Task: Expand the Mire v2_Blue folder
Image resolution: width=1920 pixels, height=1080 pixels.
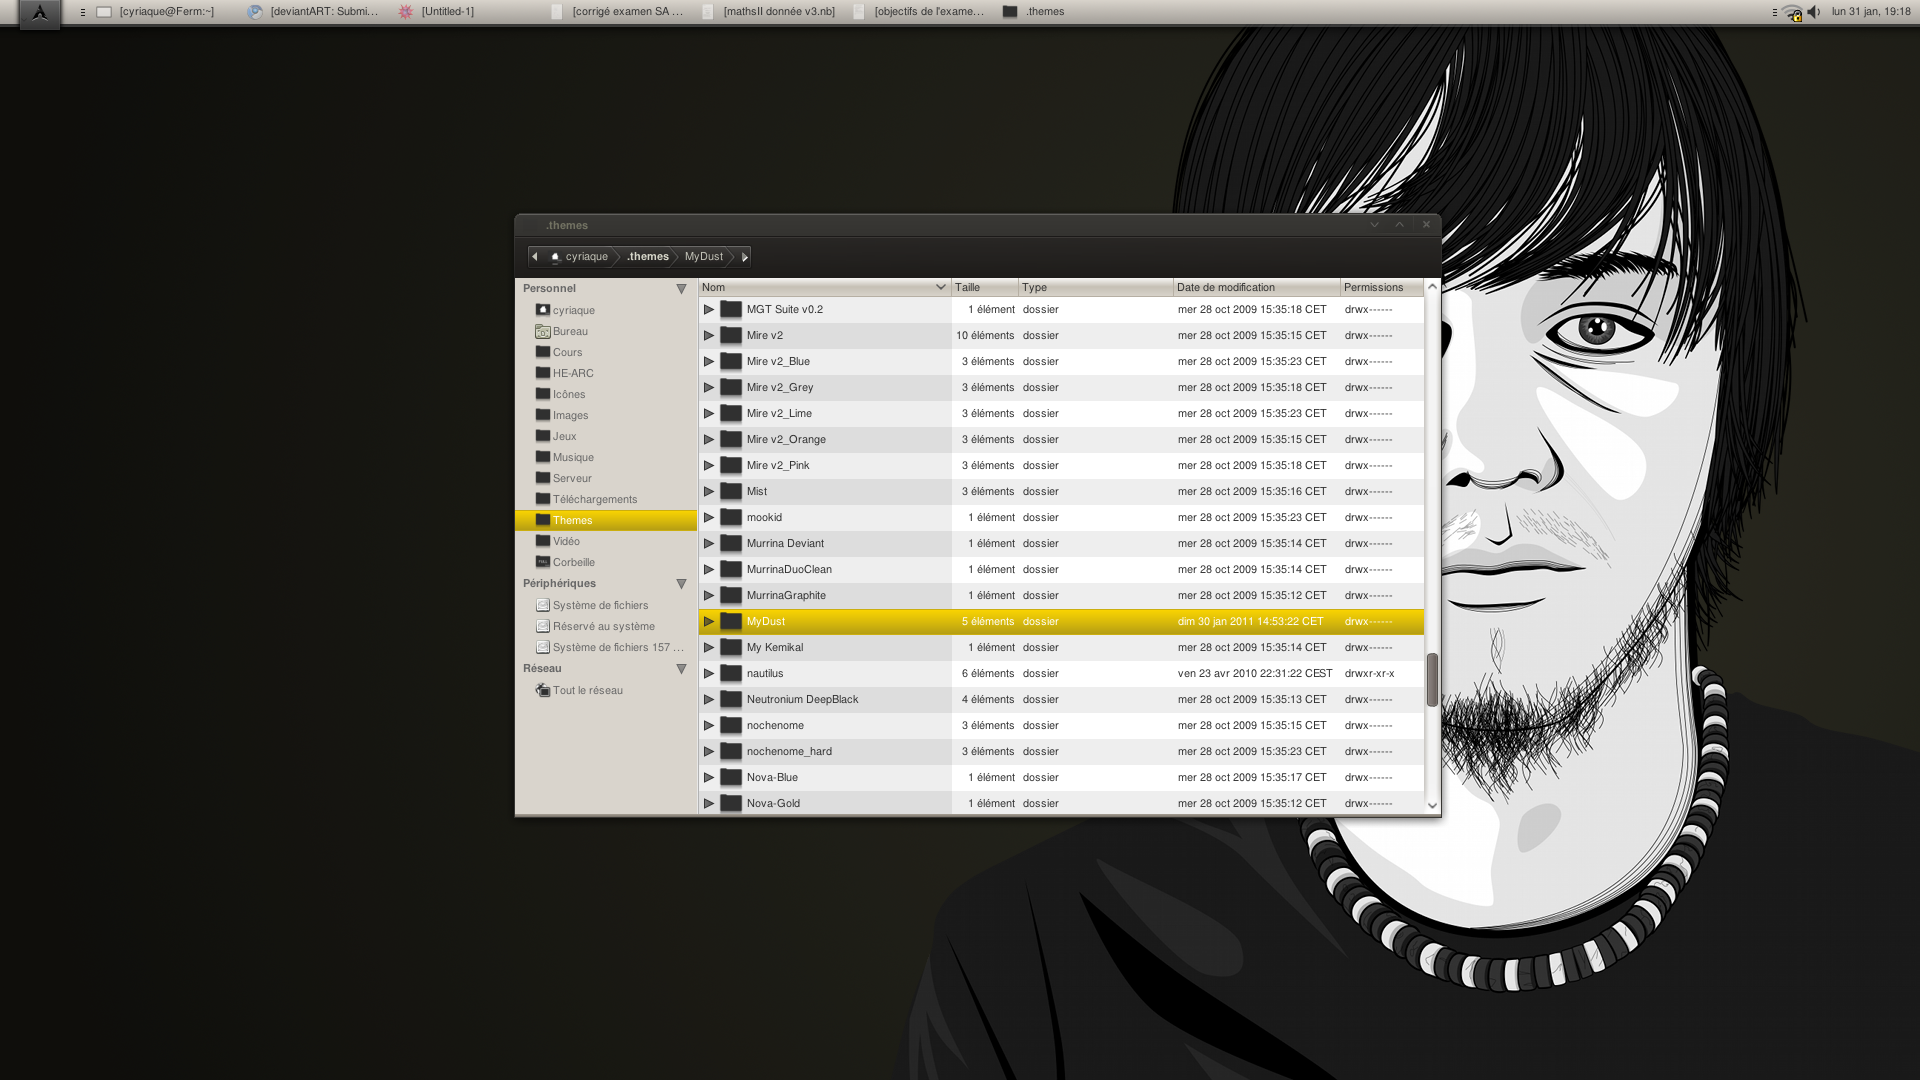Action: point(709,362)
